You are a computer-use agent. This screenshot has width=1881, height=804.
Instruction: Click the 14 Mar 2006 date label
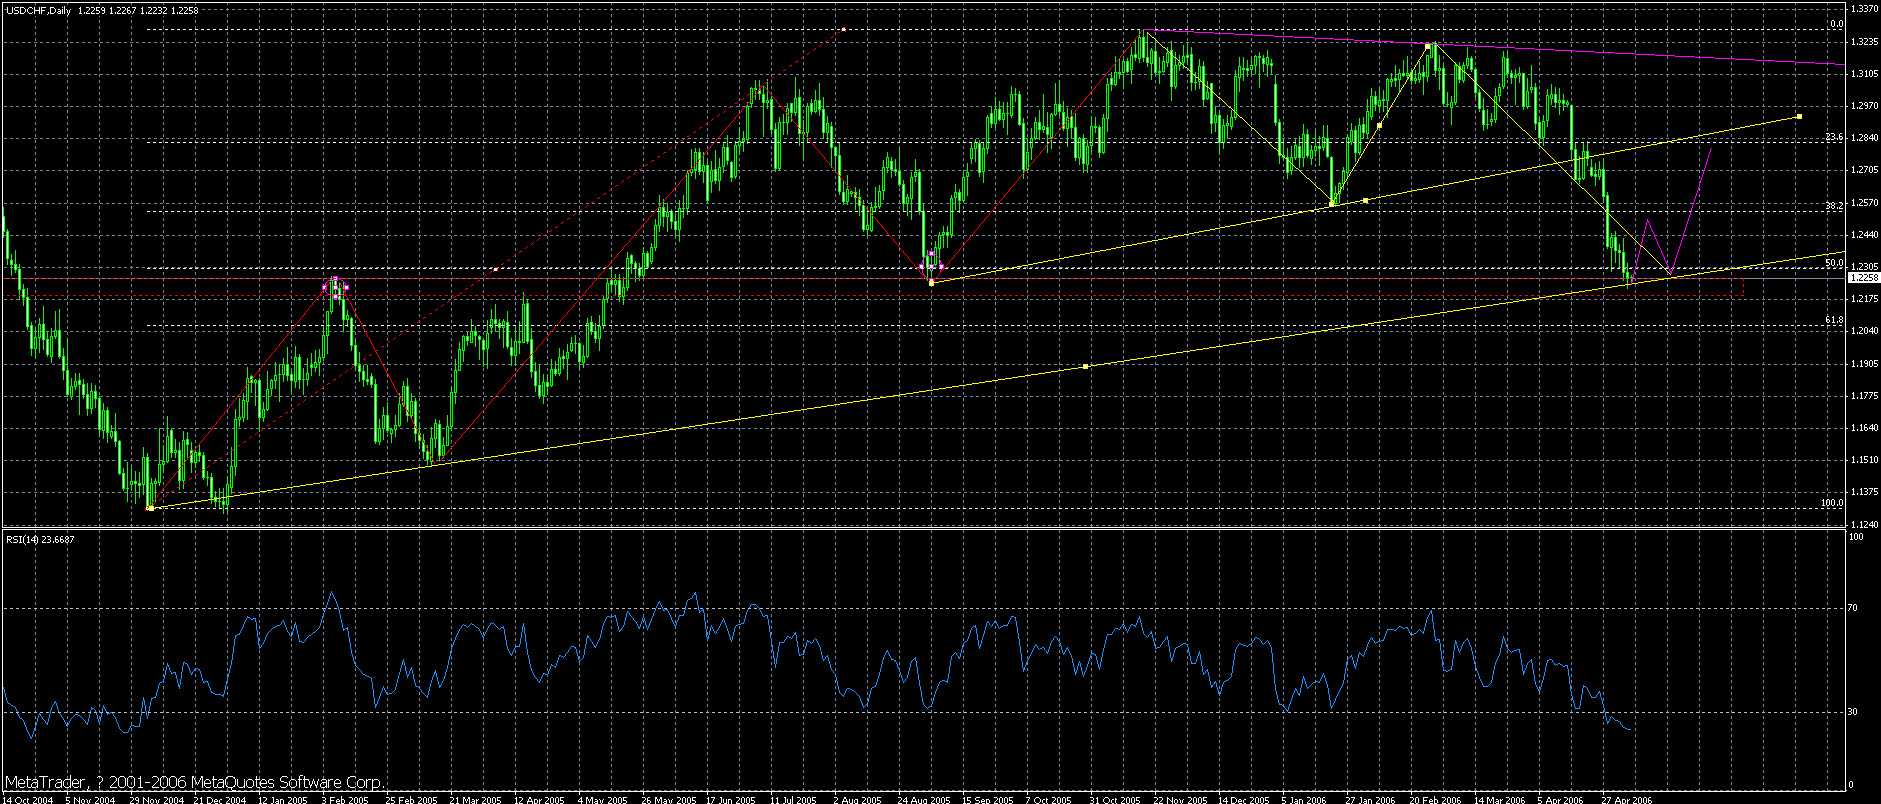(x=1499, y=799)
